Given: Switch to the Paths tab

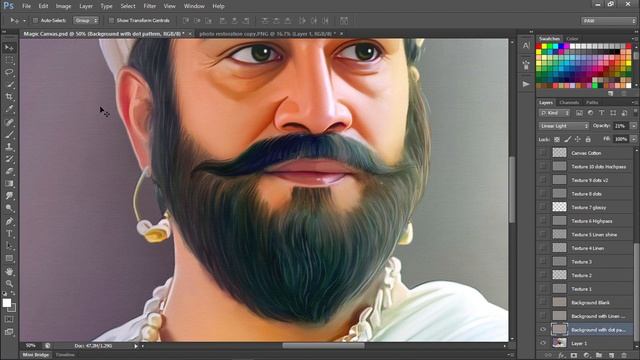Looking at the screenshot, I should 592,102.
